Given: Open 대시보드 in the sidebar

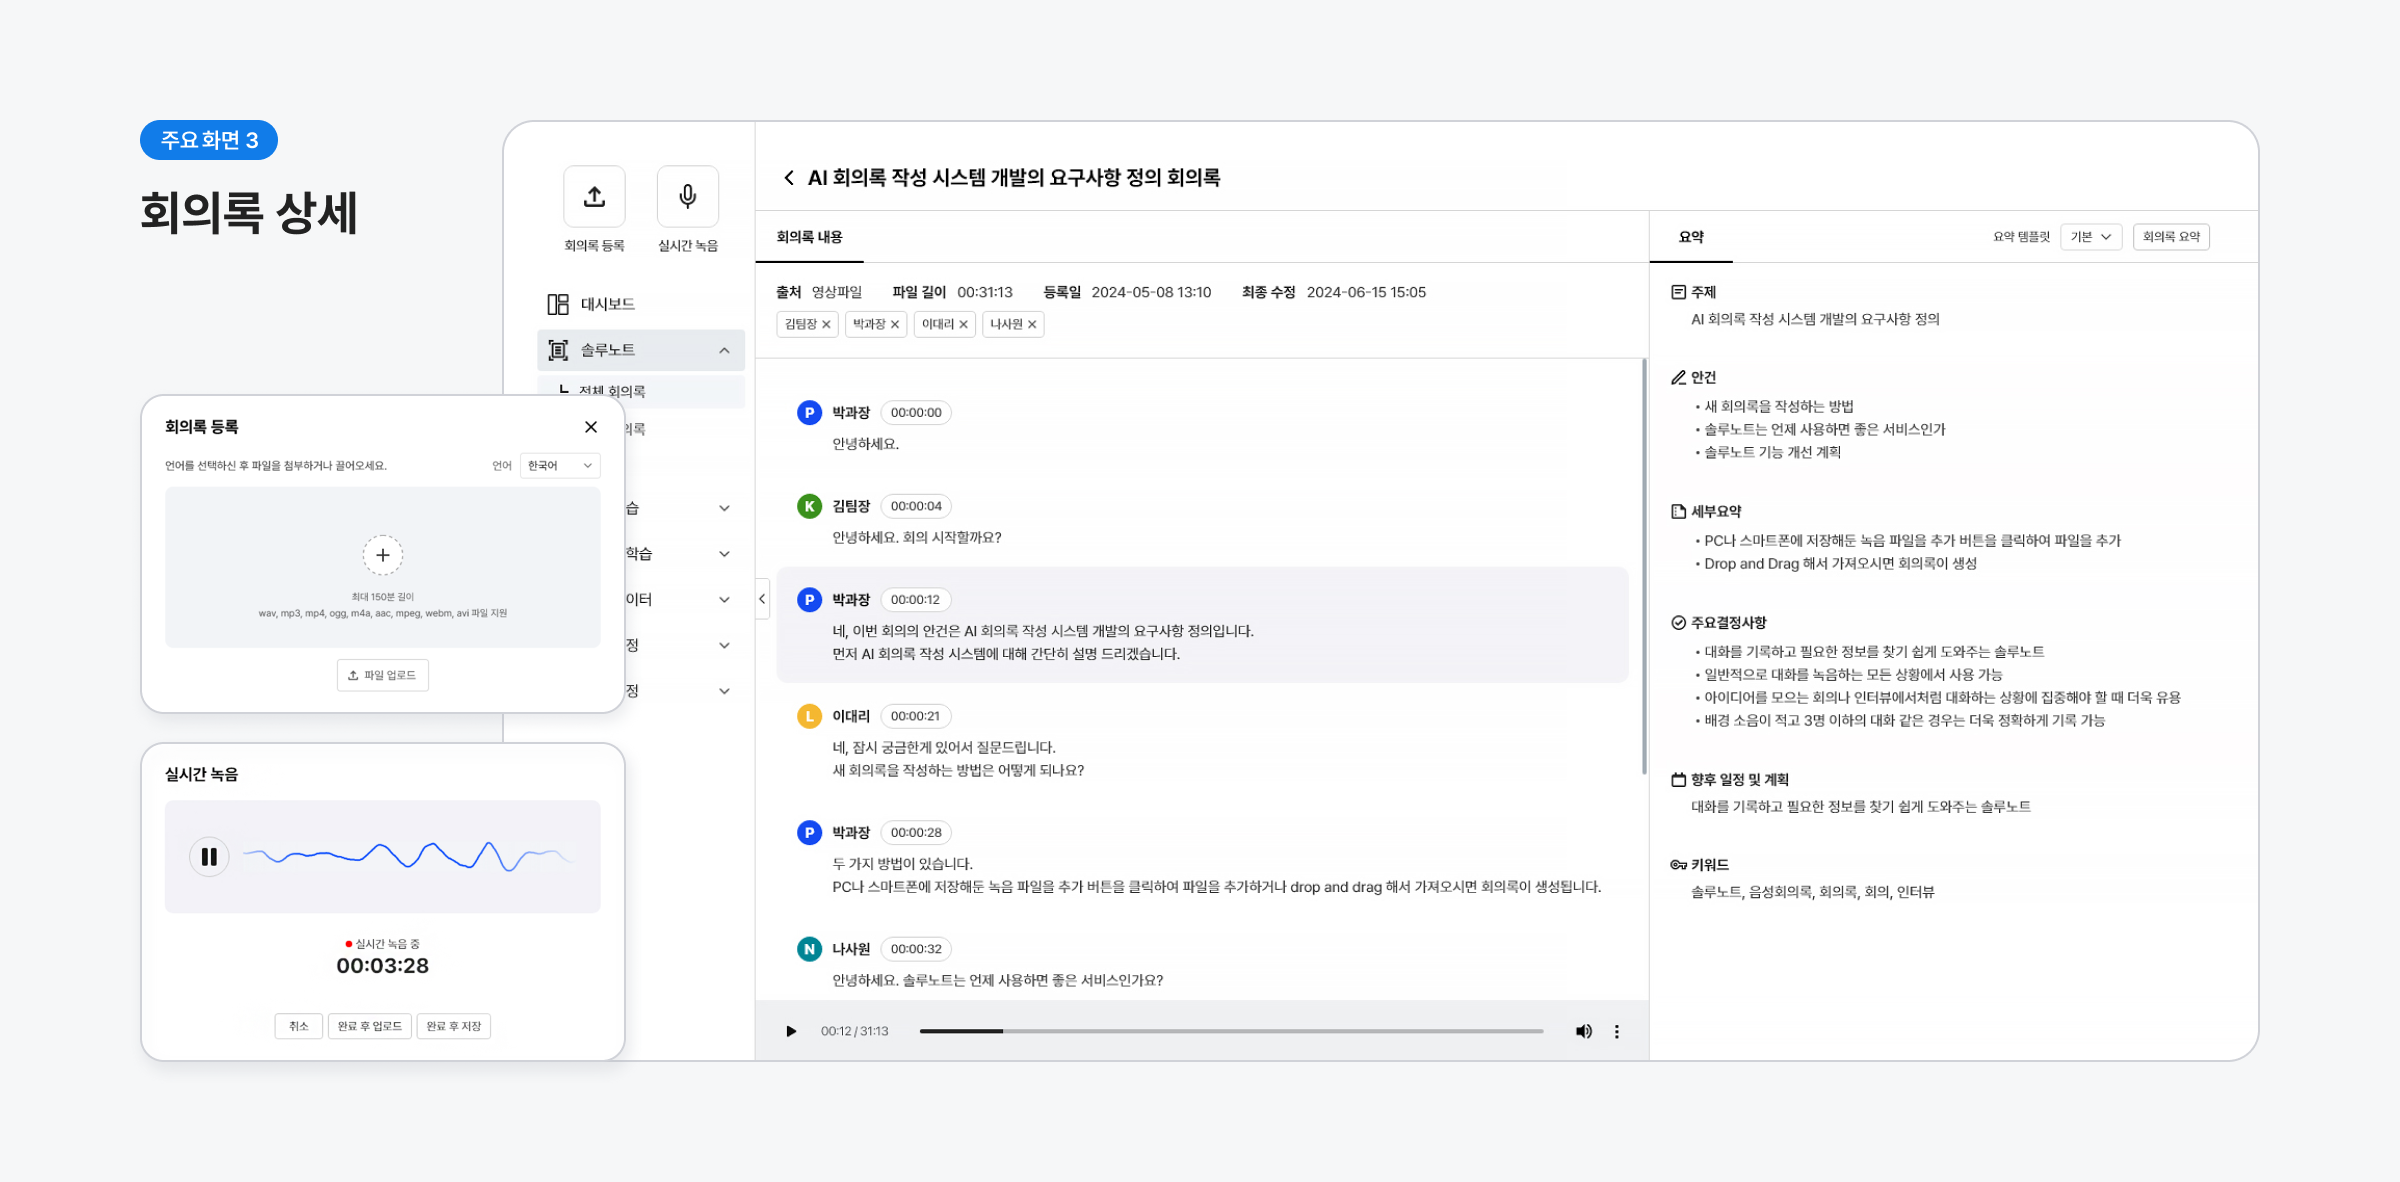Looking at the screenshot, I should pyautogui.click(x=607, y=304).
